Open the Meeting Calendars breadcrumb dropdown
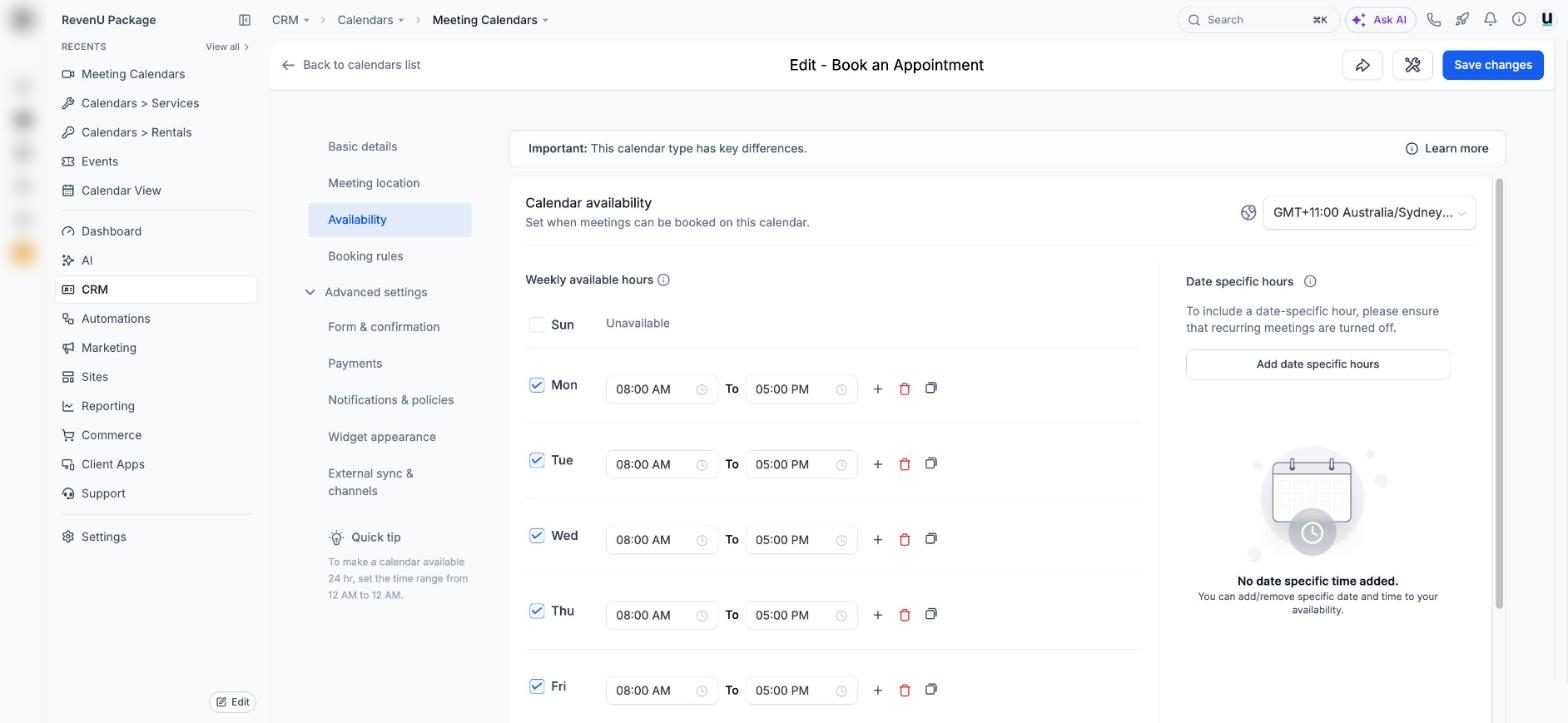The image size is (1568, 723). [x=491, y=20]
